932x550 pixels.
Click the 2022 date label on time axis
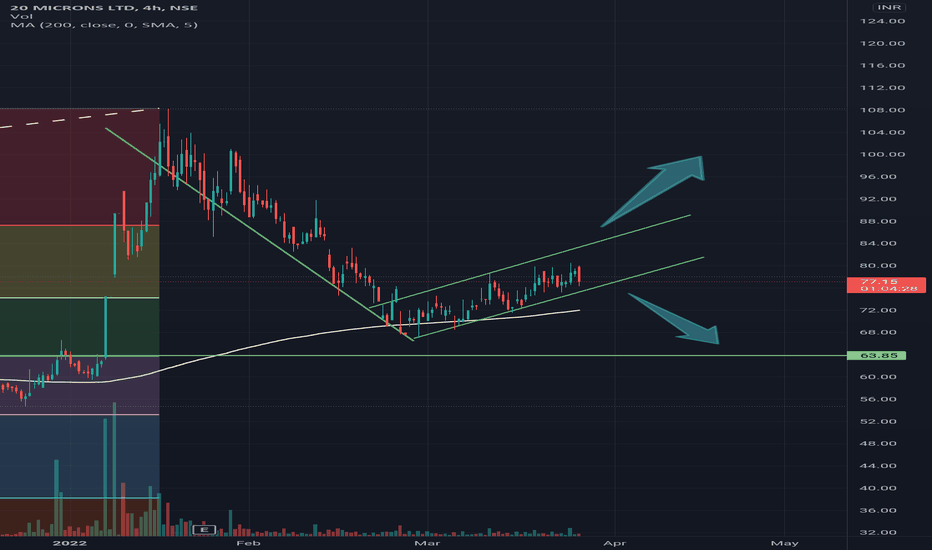coord(70,543)
